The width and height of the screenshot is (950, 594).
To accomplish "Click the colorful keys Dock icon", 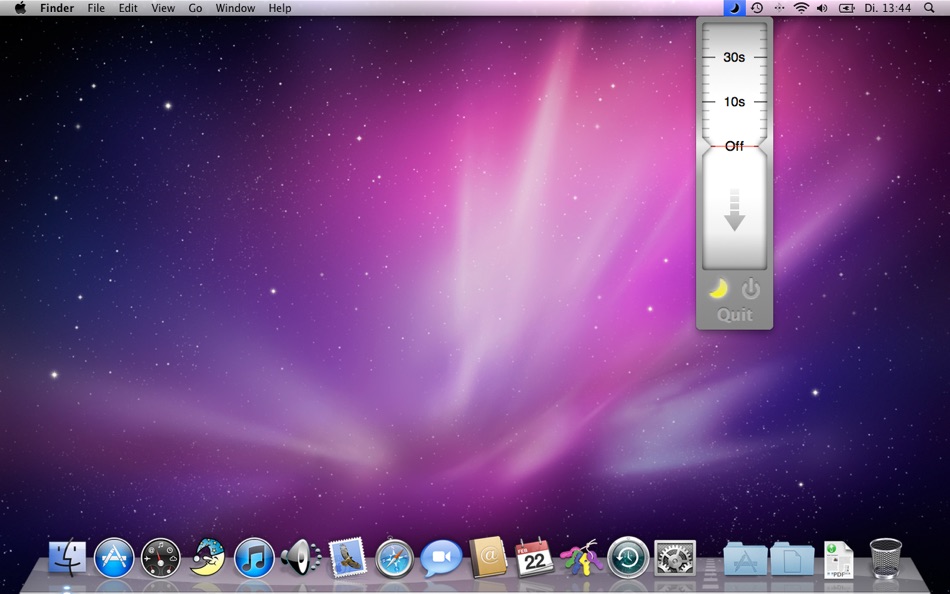I will (x=581, y=558).
